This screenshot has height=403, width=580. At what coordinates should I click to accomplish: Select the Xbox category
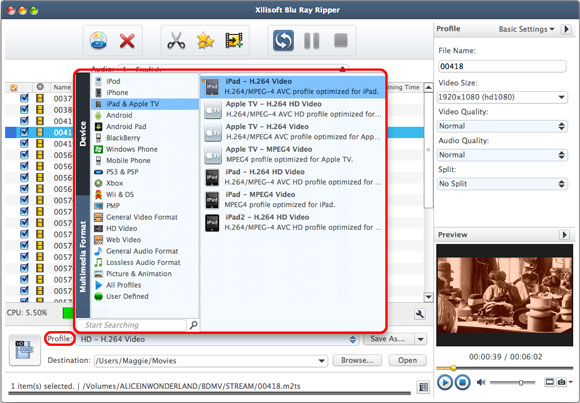click(x=145, y=183)
